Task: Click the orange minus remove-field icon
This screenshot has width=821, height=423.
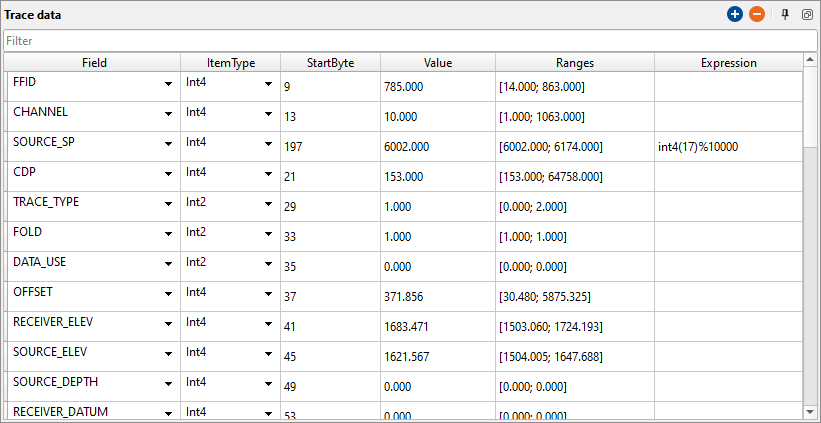Action: (x=757, y=14)
